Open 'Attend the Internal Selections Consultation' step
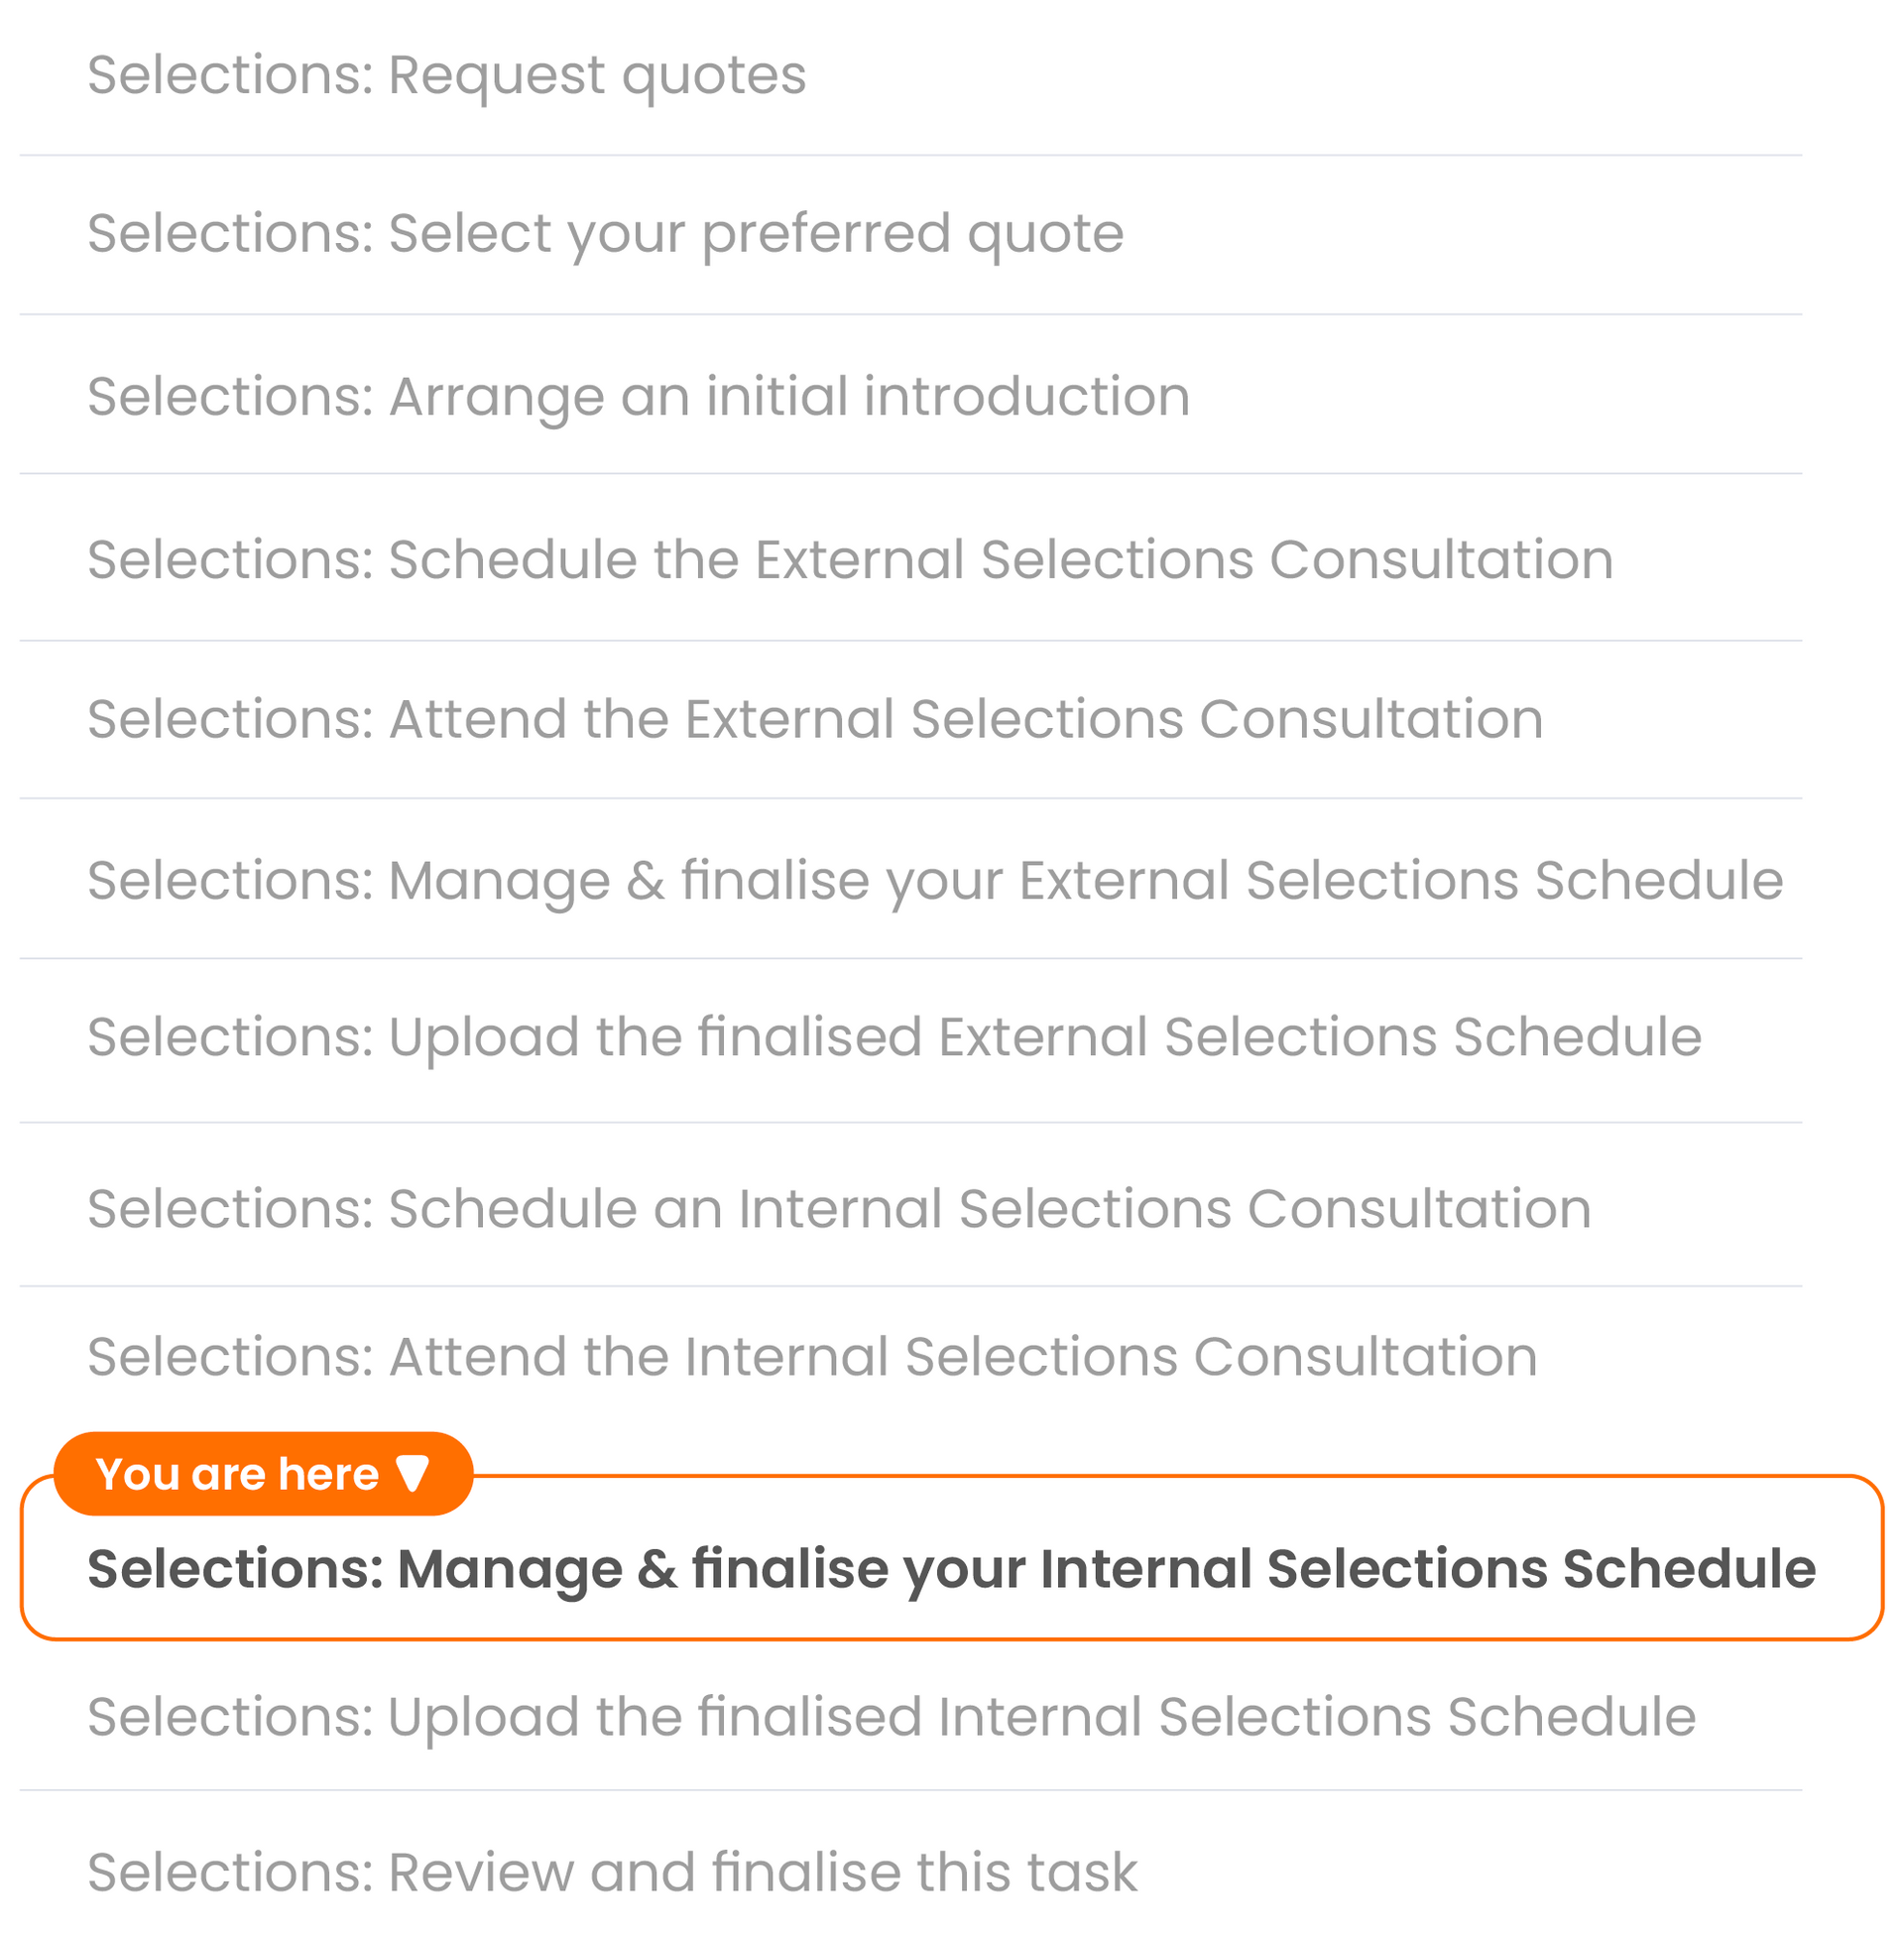This screenshot has height=1939, width=1904. (x=812, y=1356)
